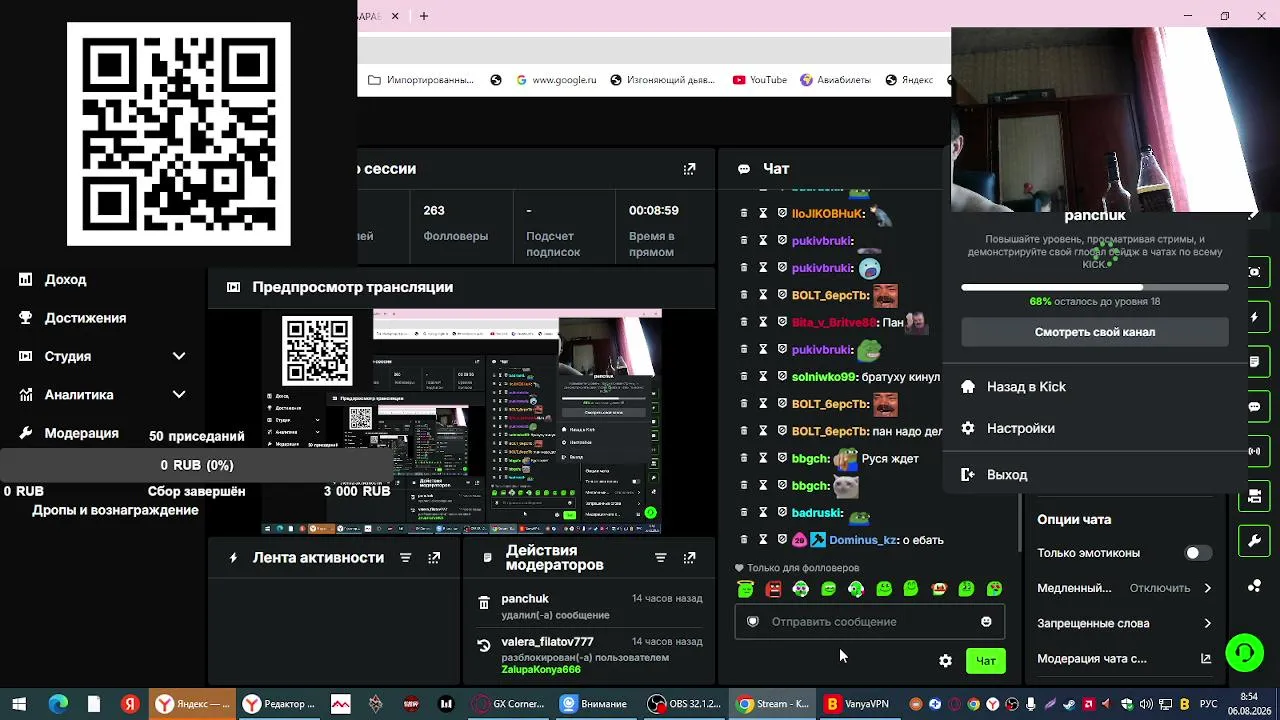Screen dimensions: 1280x720
Task: Click the wrench icon in the right sidebar
Action: pyautogui.click(x=1255, y=541)
